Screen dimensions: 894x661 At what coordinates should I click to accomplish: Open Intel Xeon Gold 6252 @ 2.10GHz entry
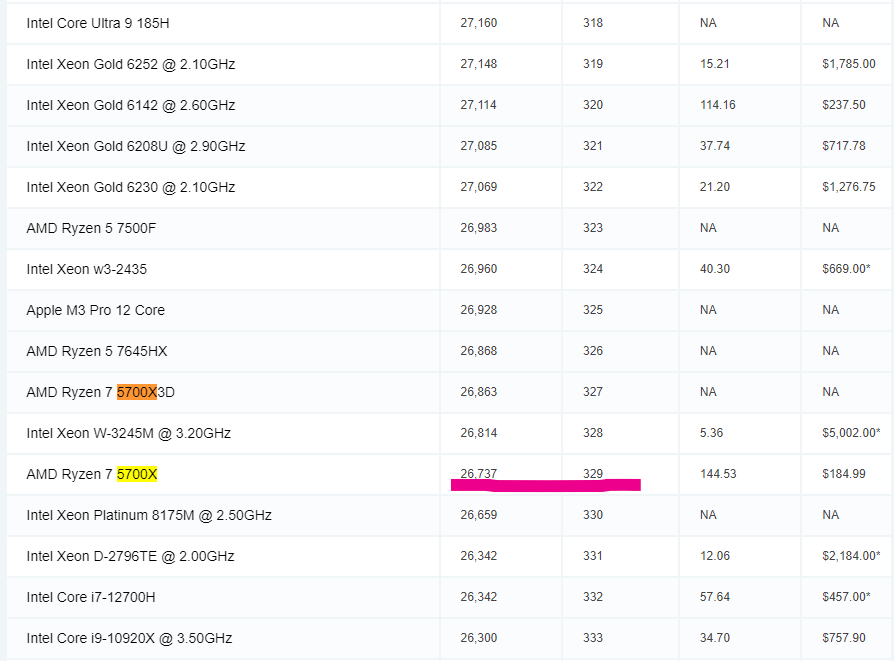point(131,64)
